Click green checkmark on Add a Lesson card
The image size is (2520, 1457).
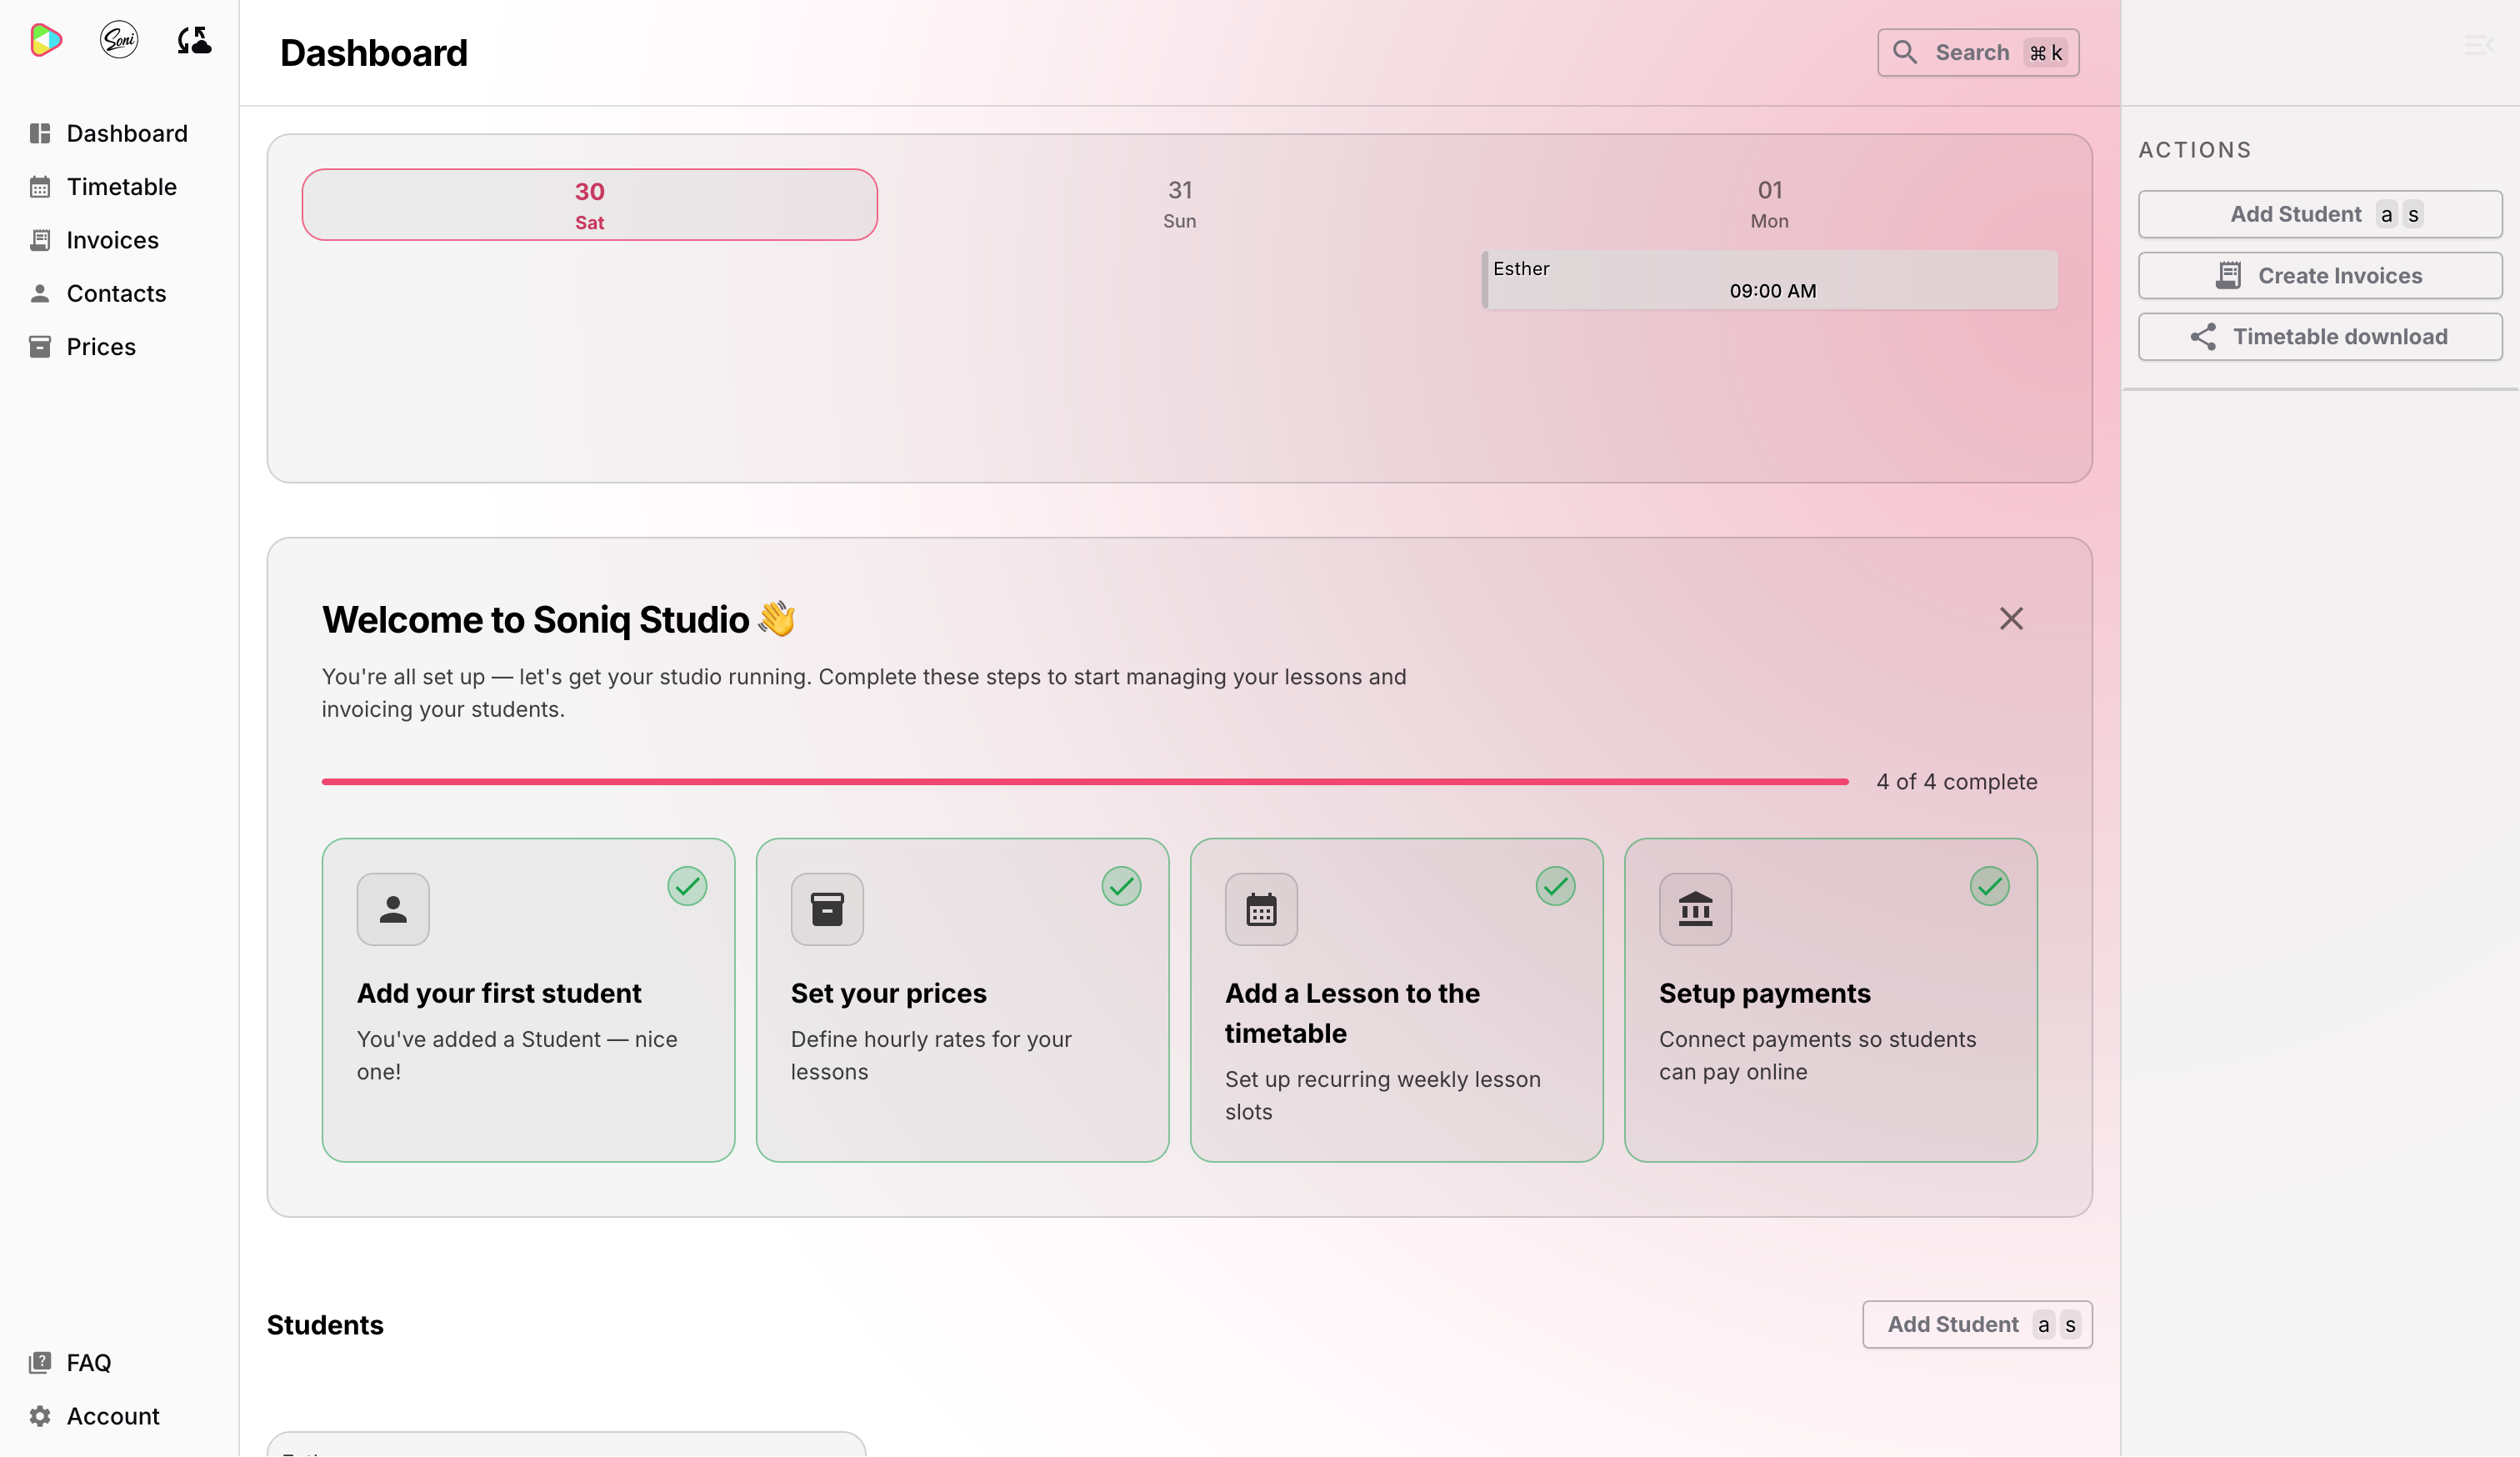(x=1555, y=886)
